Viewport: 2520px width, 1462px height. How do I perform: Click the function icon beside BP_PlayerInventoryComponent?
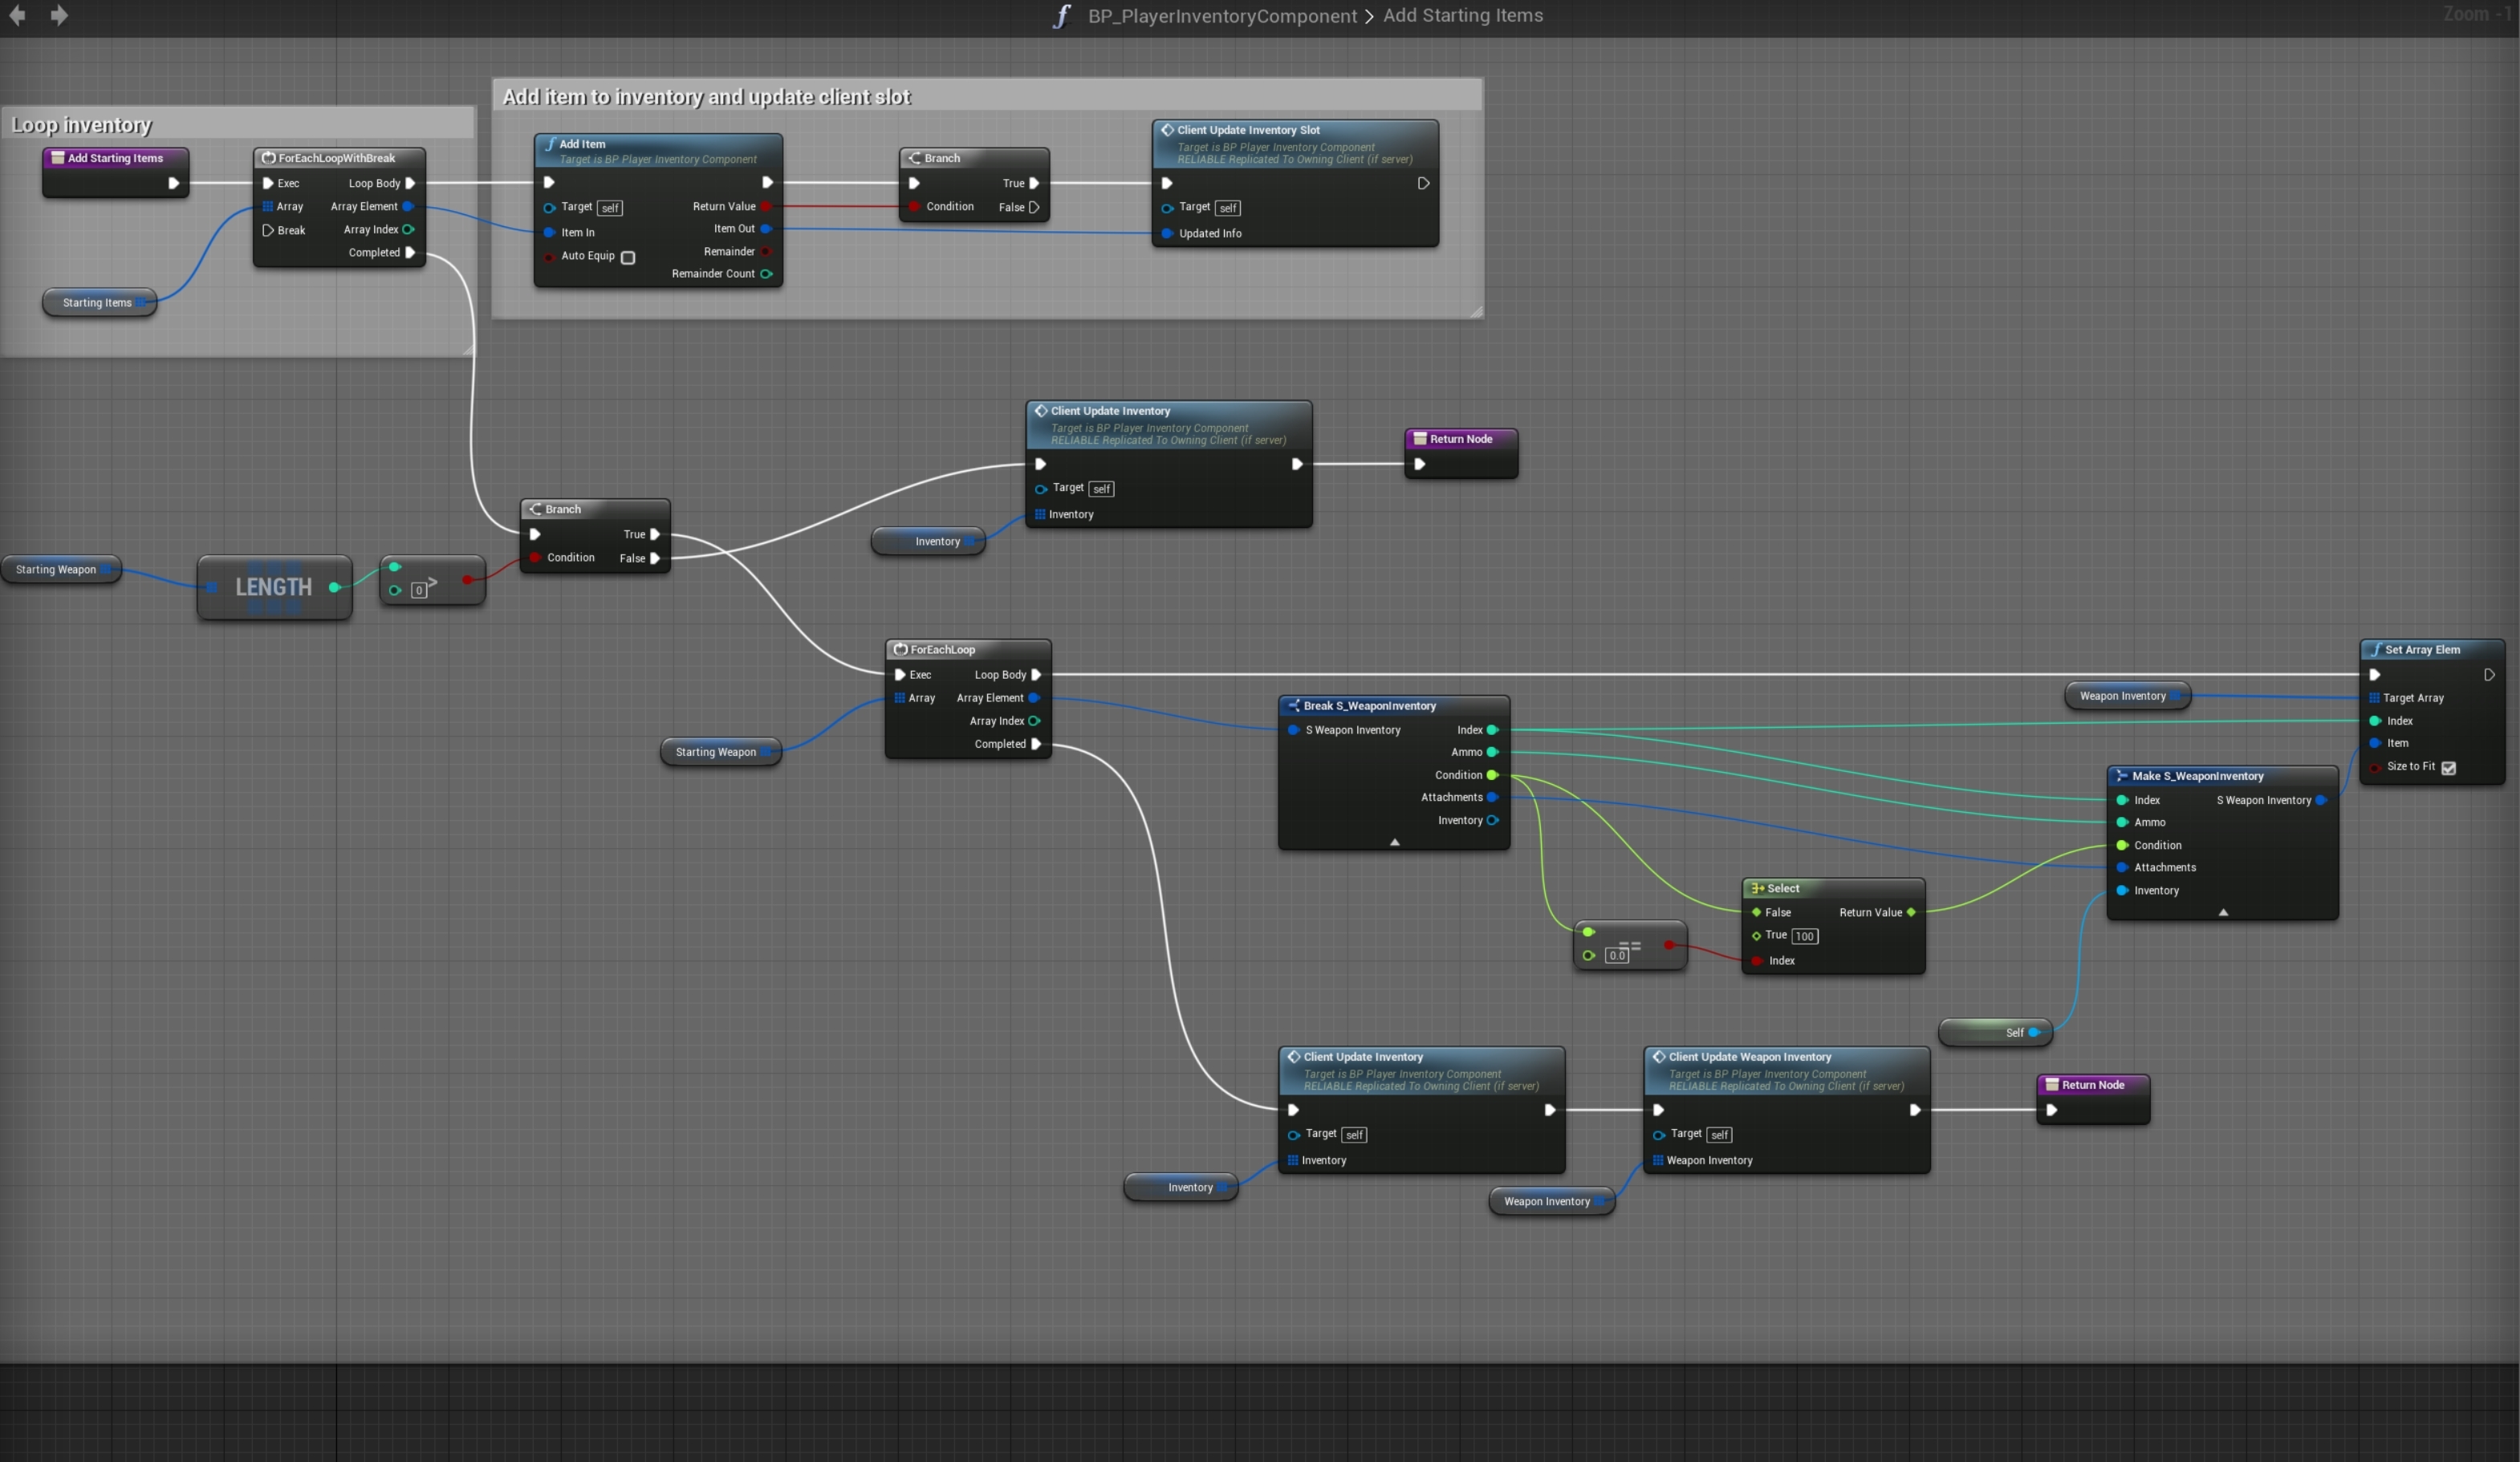(1062, 16)
